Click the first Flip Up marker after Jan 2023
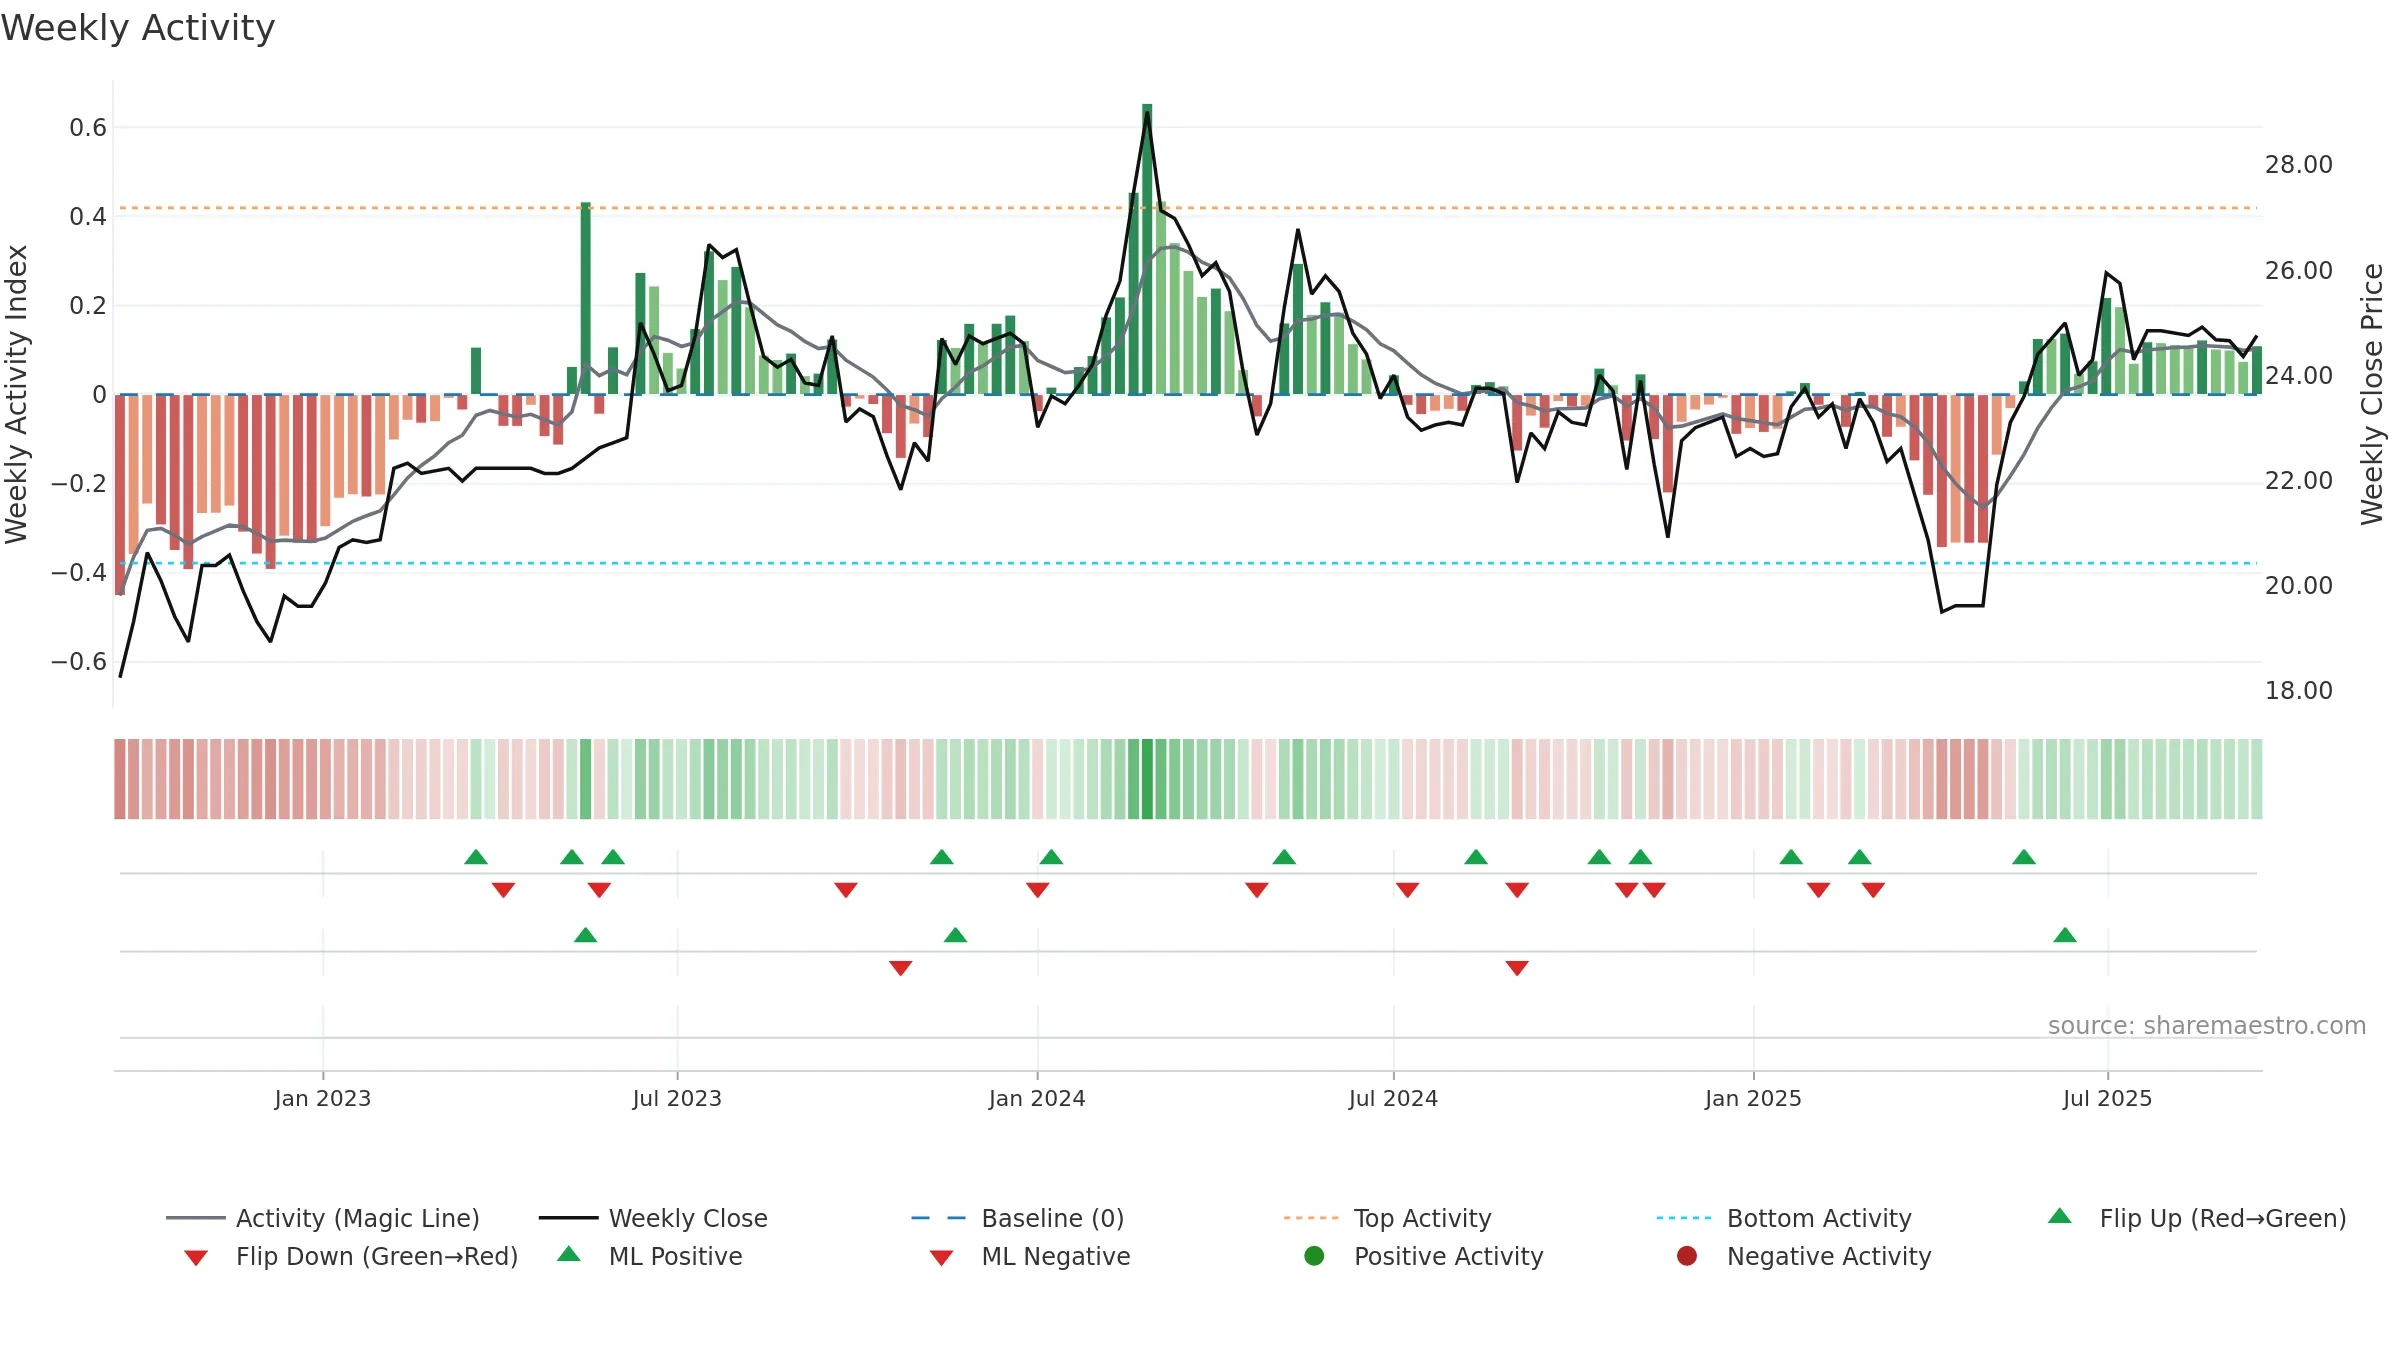 click(476, 857)
